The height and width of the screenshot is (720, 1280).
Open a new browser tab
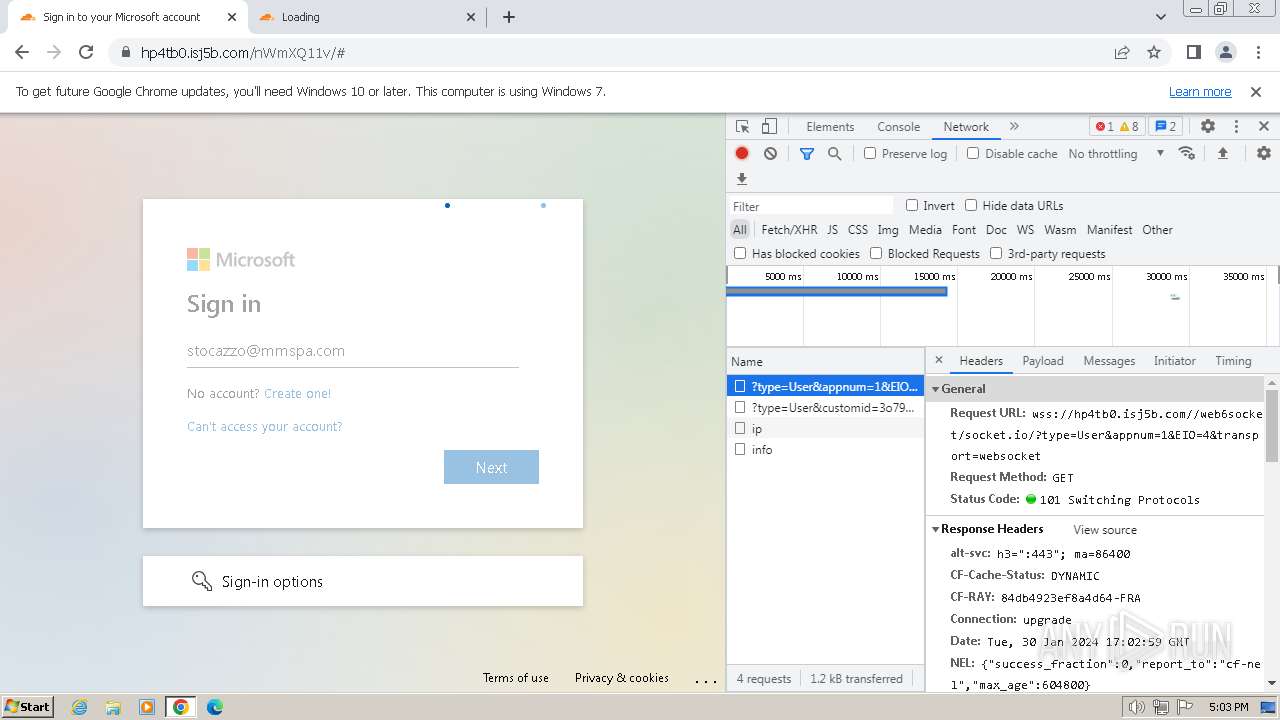coord(509,17)
